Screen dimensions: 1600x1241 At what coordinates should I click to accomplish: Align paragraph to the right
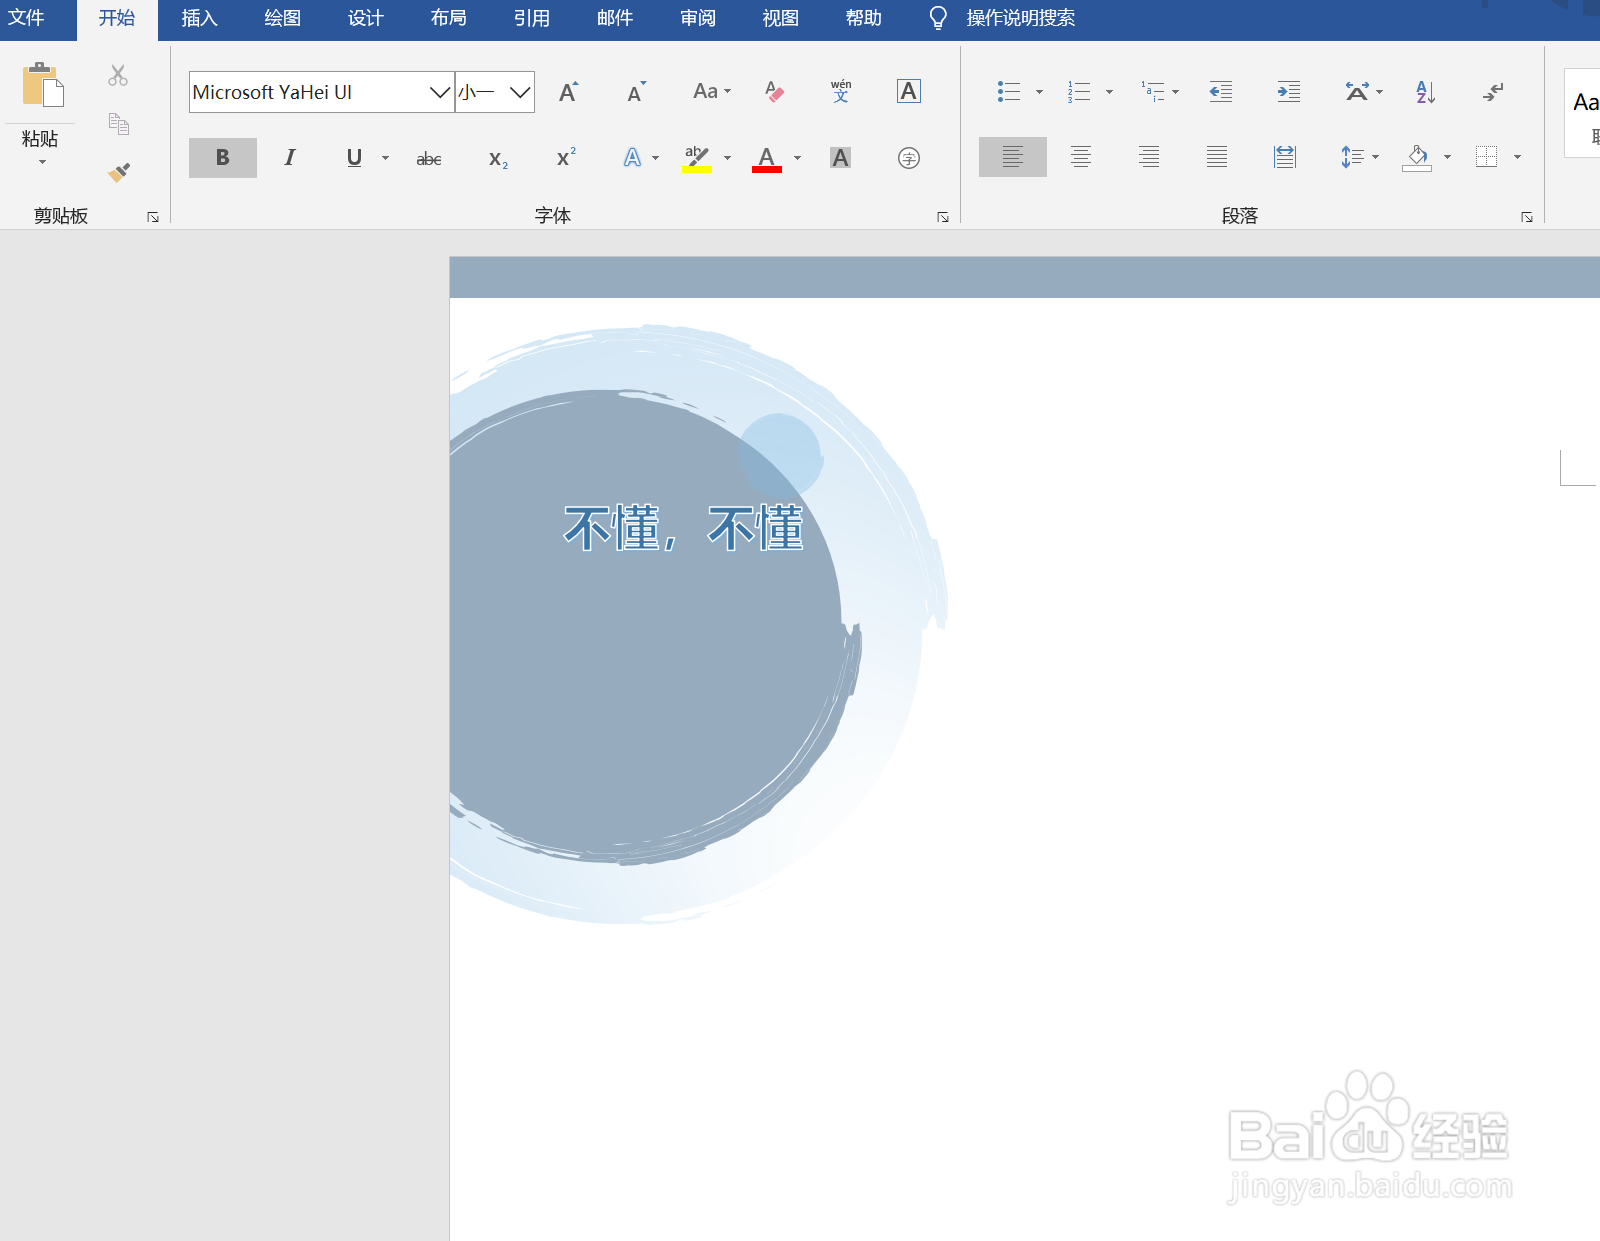click(1148, 157)
